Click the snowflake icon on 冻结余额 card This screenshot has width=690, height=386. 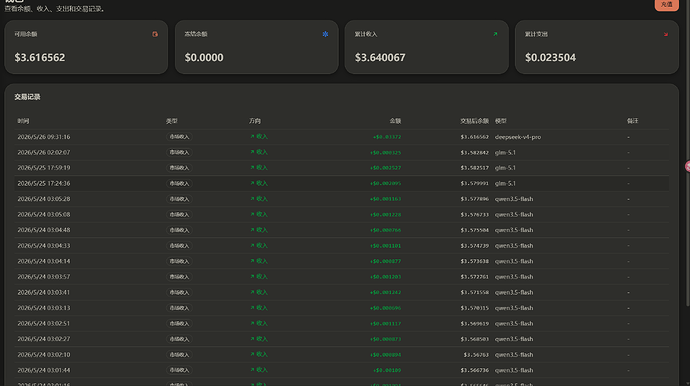[x=325, y=34]
